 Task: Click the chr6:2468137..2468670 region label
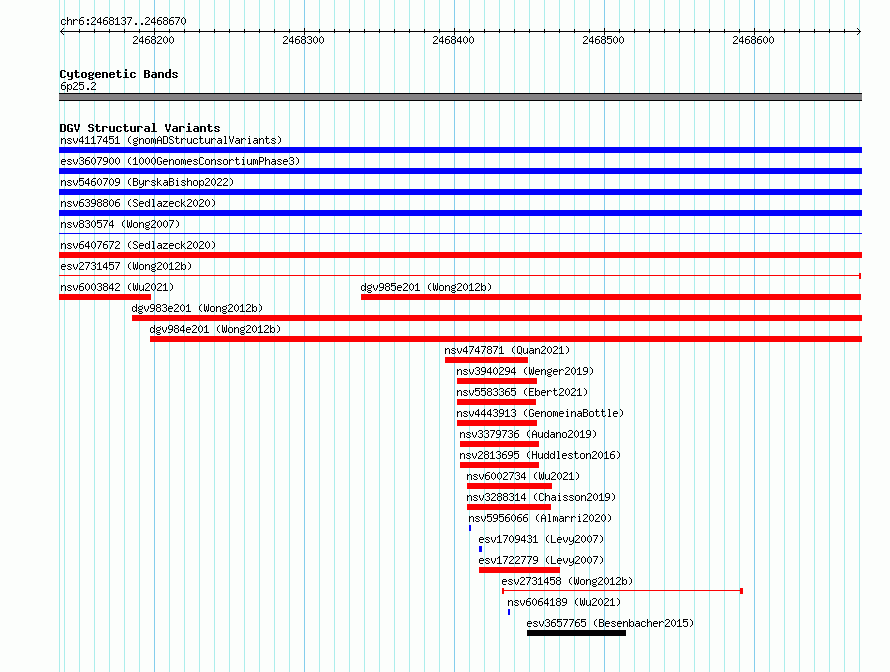[x=123, y=21]
